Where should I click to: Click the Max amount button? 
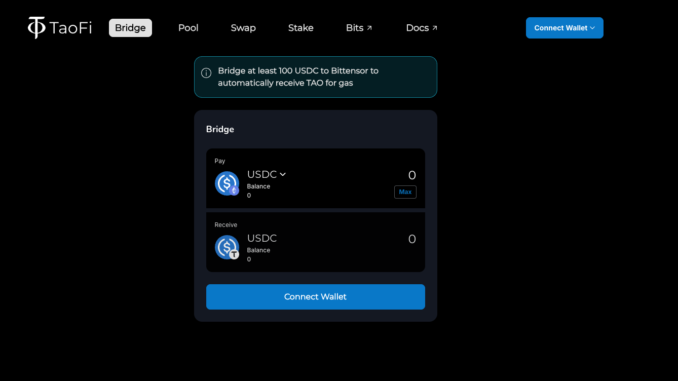[x=405, y=192]
